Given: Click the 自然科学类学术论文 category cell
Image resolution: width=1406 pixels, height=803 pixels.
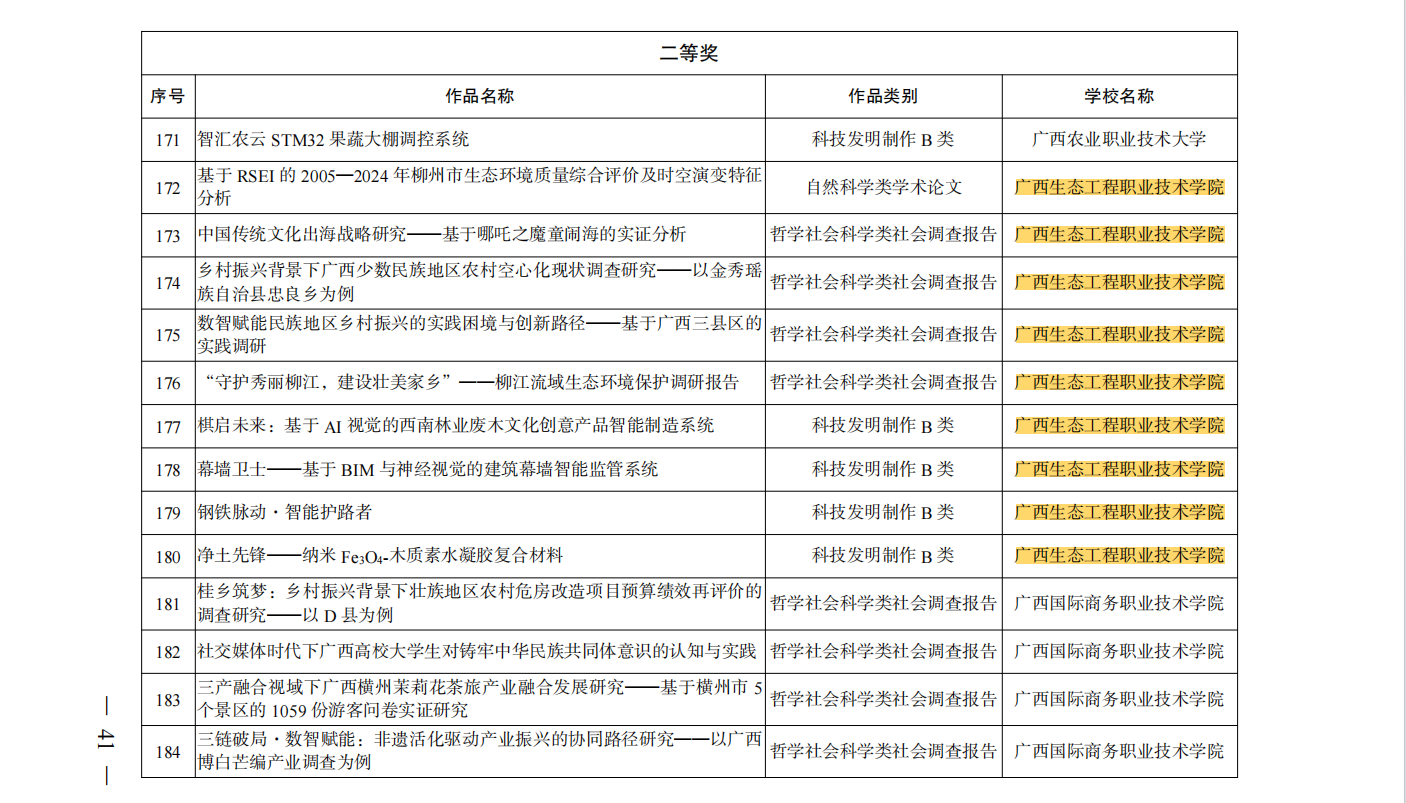Looking at the screenshot, I should pyautogui.click(x=883, y=188).
